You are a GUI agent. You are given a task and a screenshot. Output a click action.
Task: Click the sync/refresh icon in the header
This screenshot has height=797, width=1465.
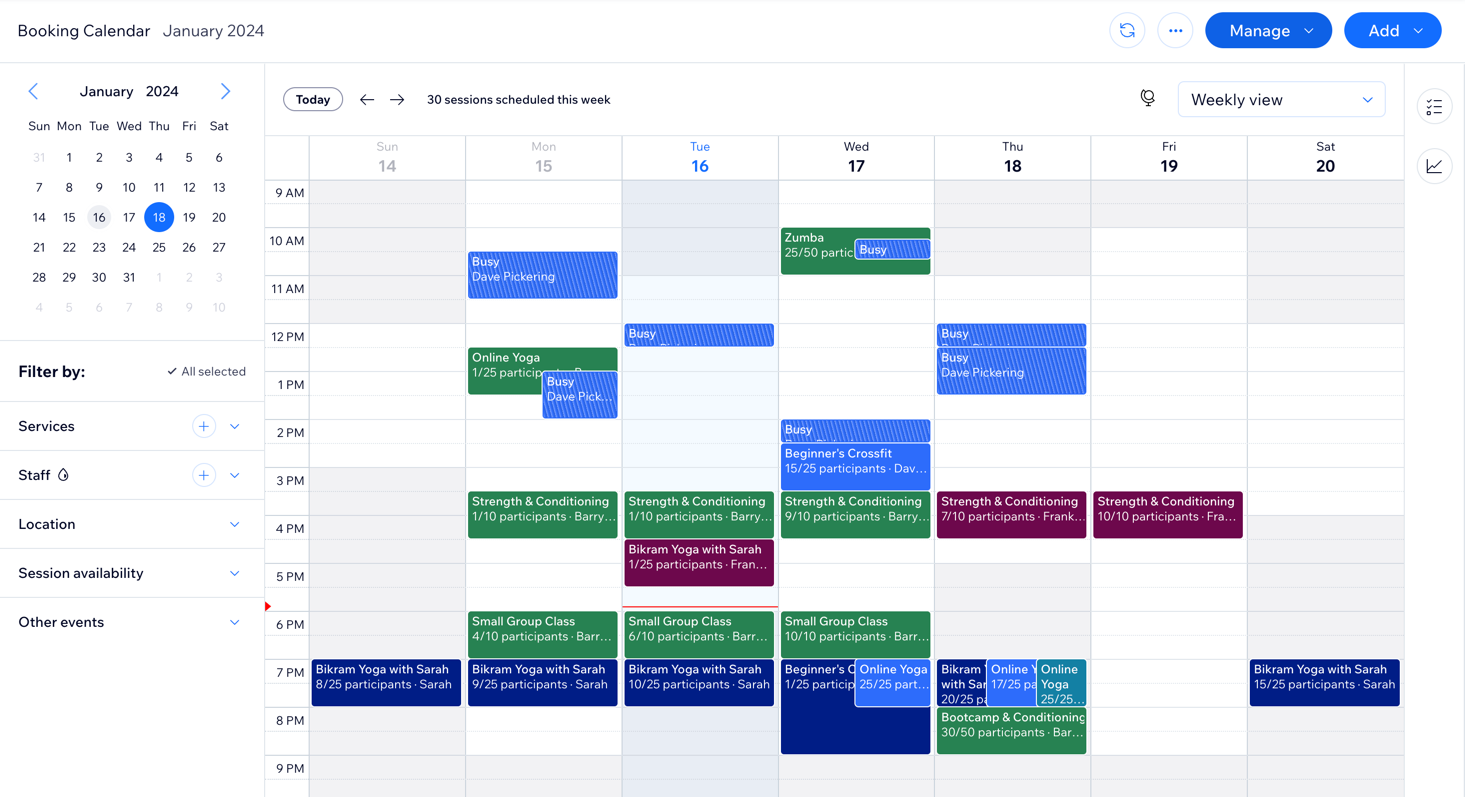1127,30
